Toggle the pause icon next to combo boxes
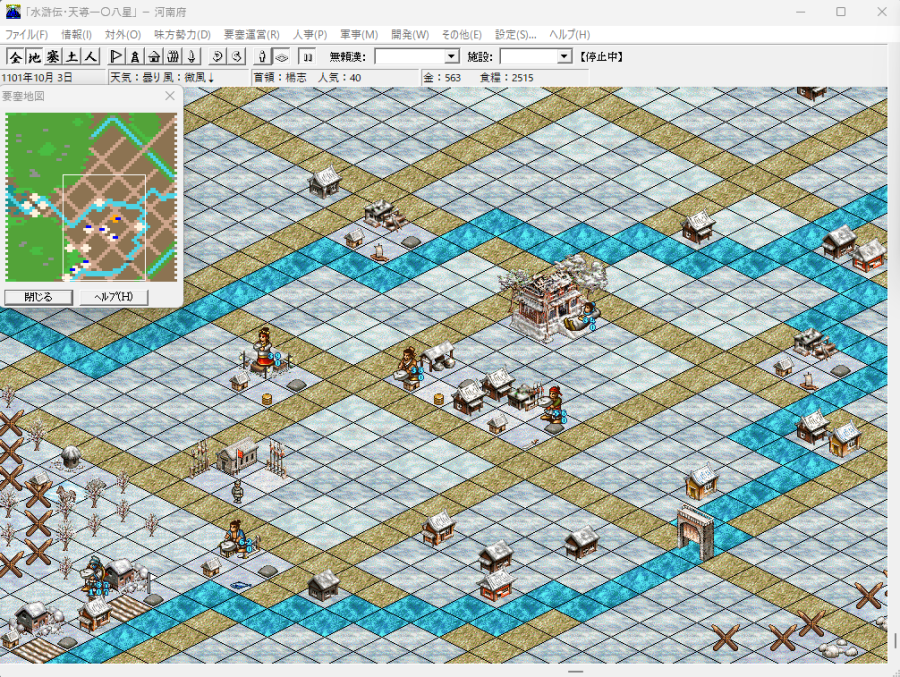This screenshot has height=677, width=900. pos(305,57)
